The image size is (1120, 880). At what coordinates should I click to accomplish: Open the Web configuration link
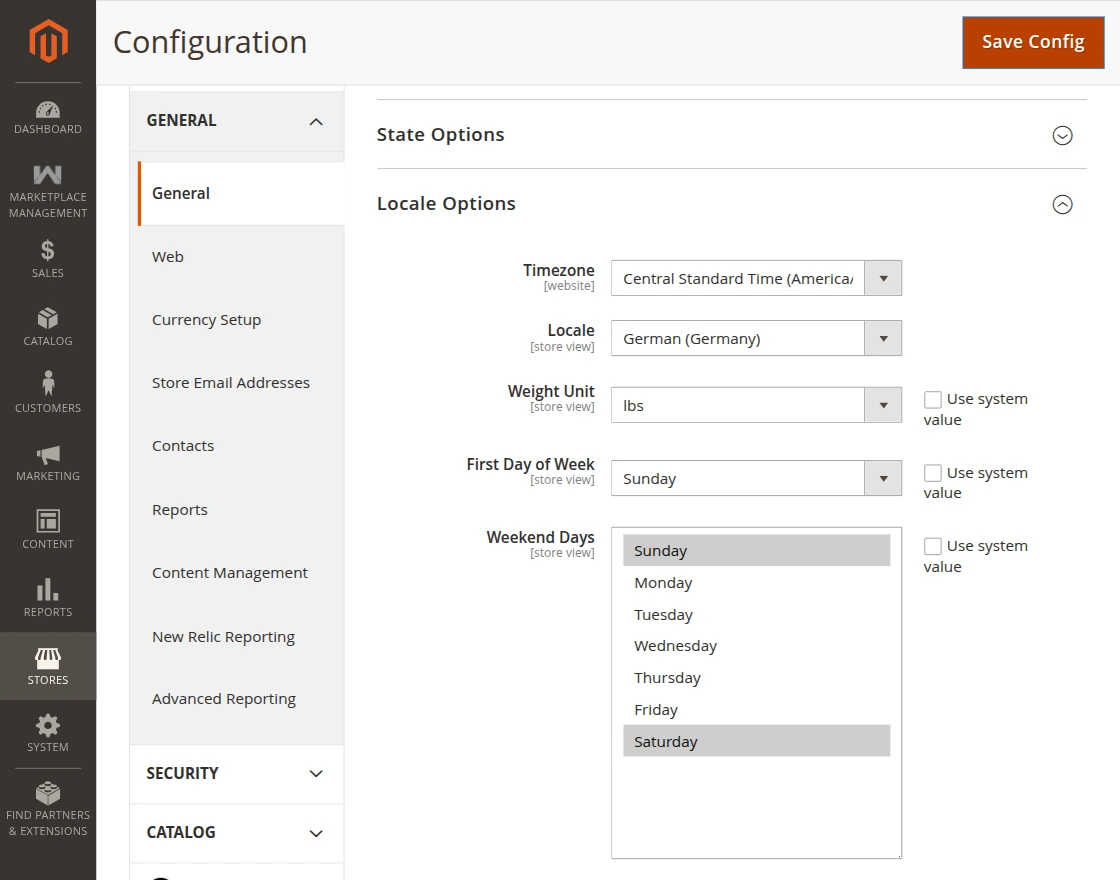[168, 257]
